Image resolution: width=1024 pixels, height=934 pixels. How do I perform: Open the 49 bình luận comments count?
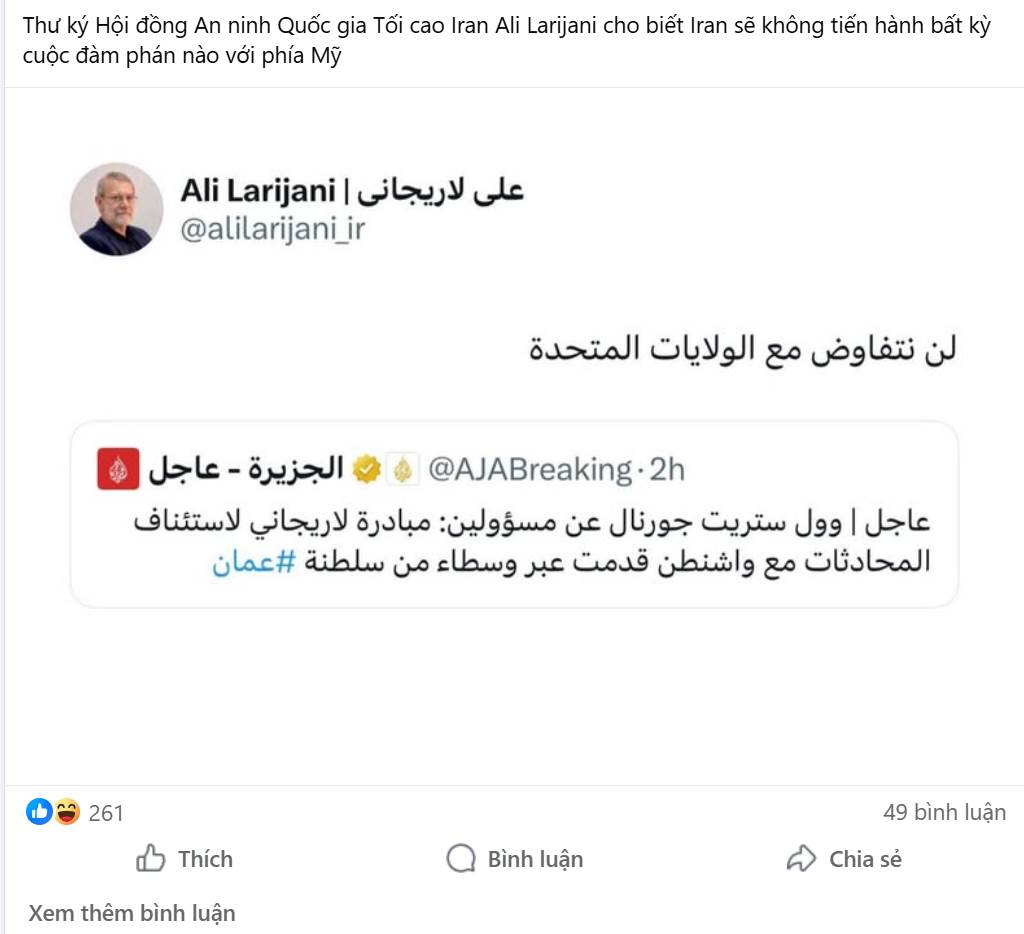[944, 812]
